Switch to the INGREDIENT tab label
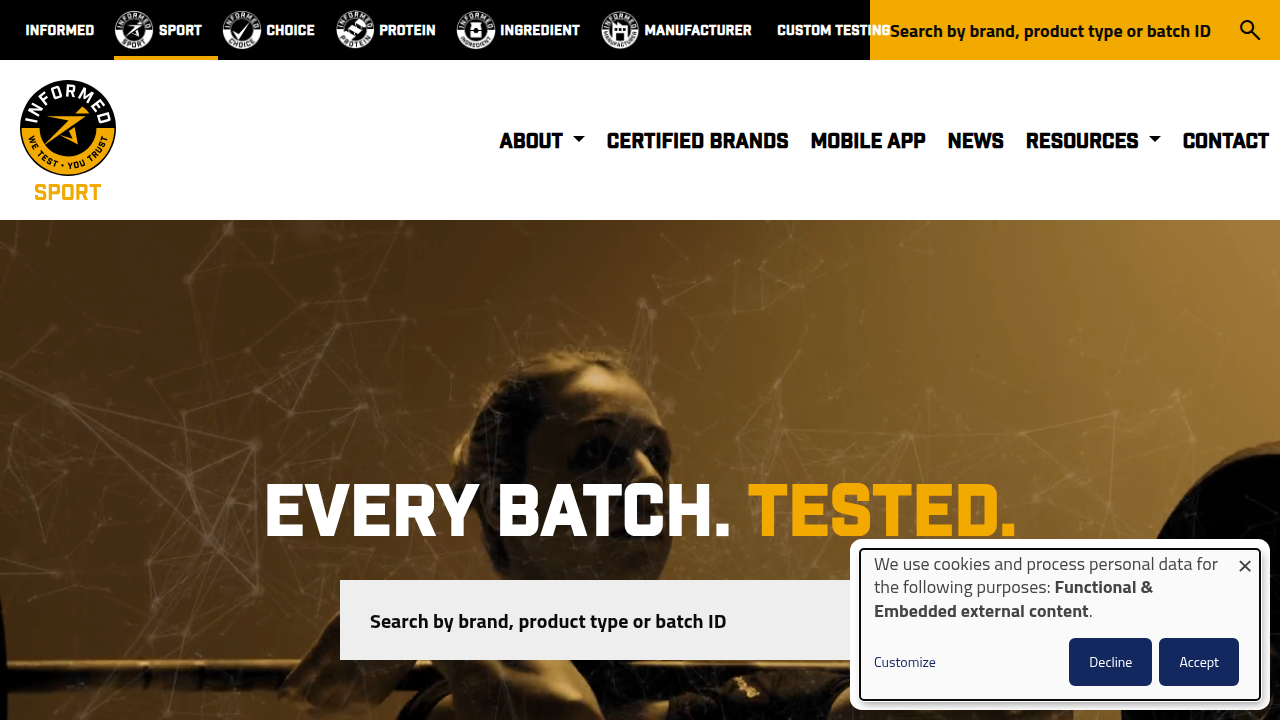The height and width of the screenshot is (720, 1280). [540, 30]
